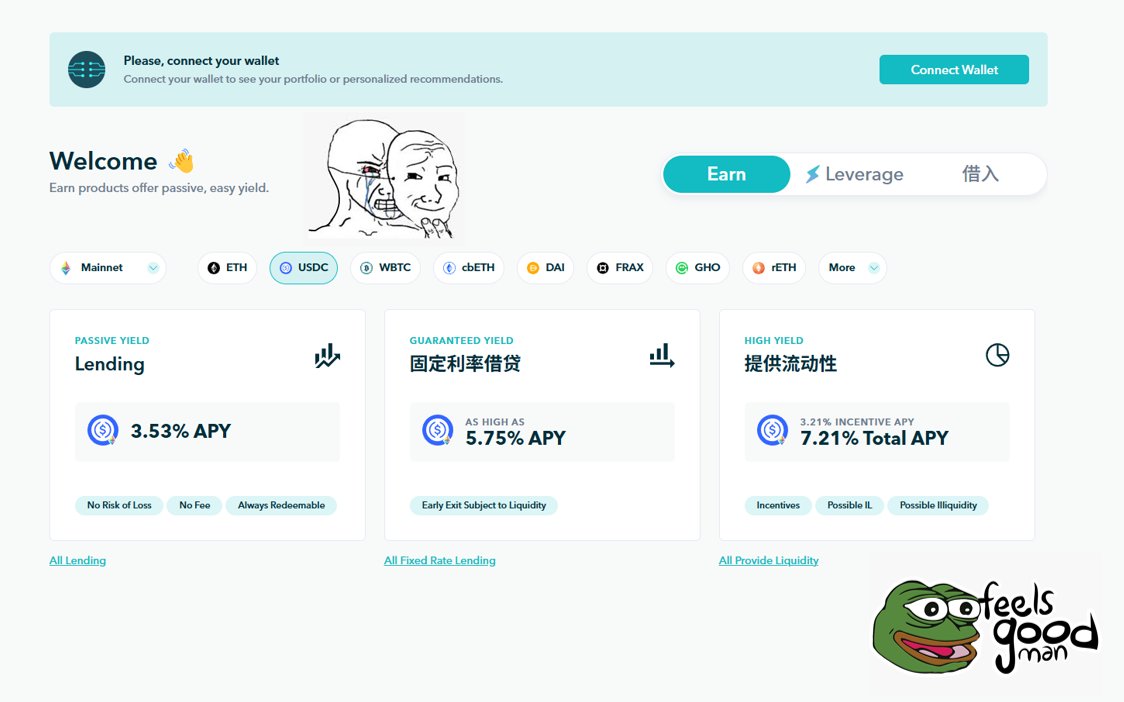The height and width of the screenshot is (702, 1124).
Task: Click the fixed rate bar chart icon
Action: pos(662,355)
